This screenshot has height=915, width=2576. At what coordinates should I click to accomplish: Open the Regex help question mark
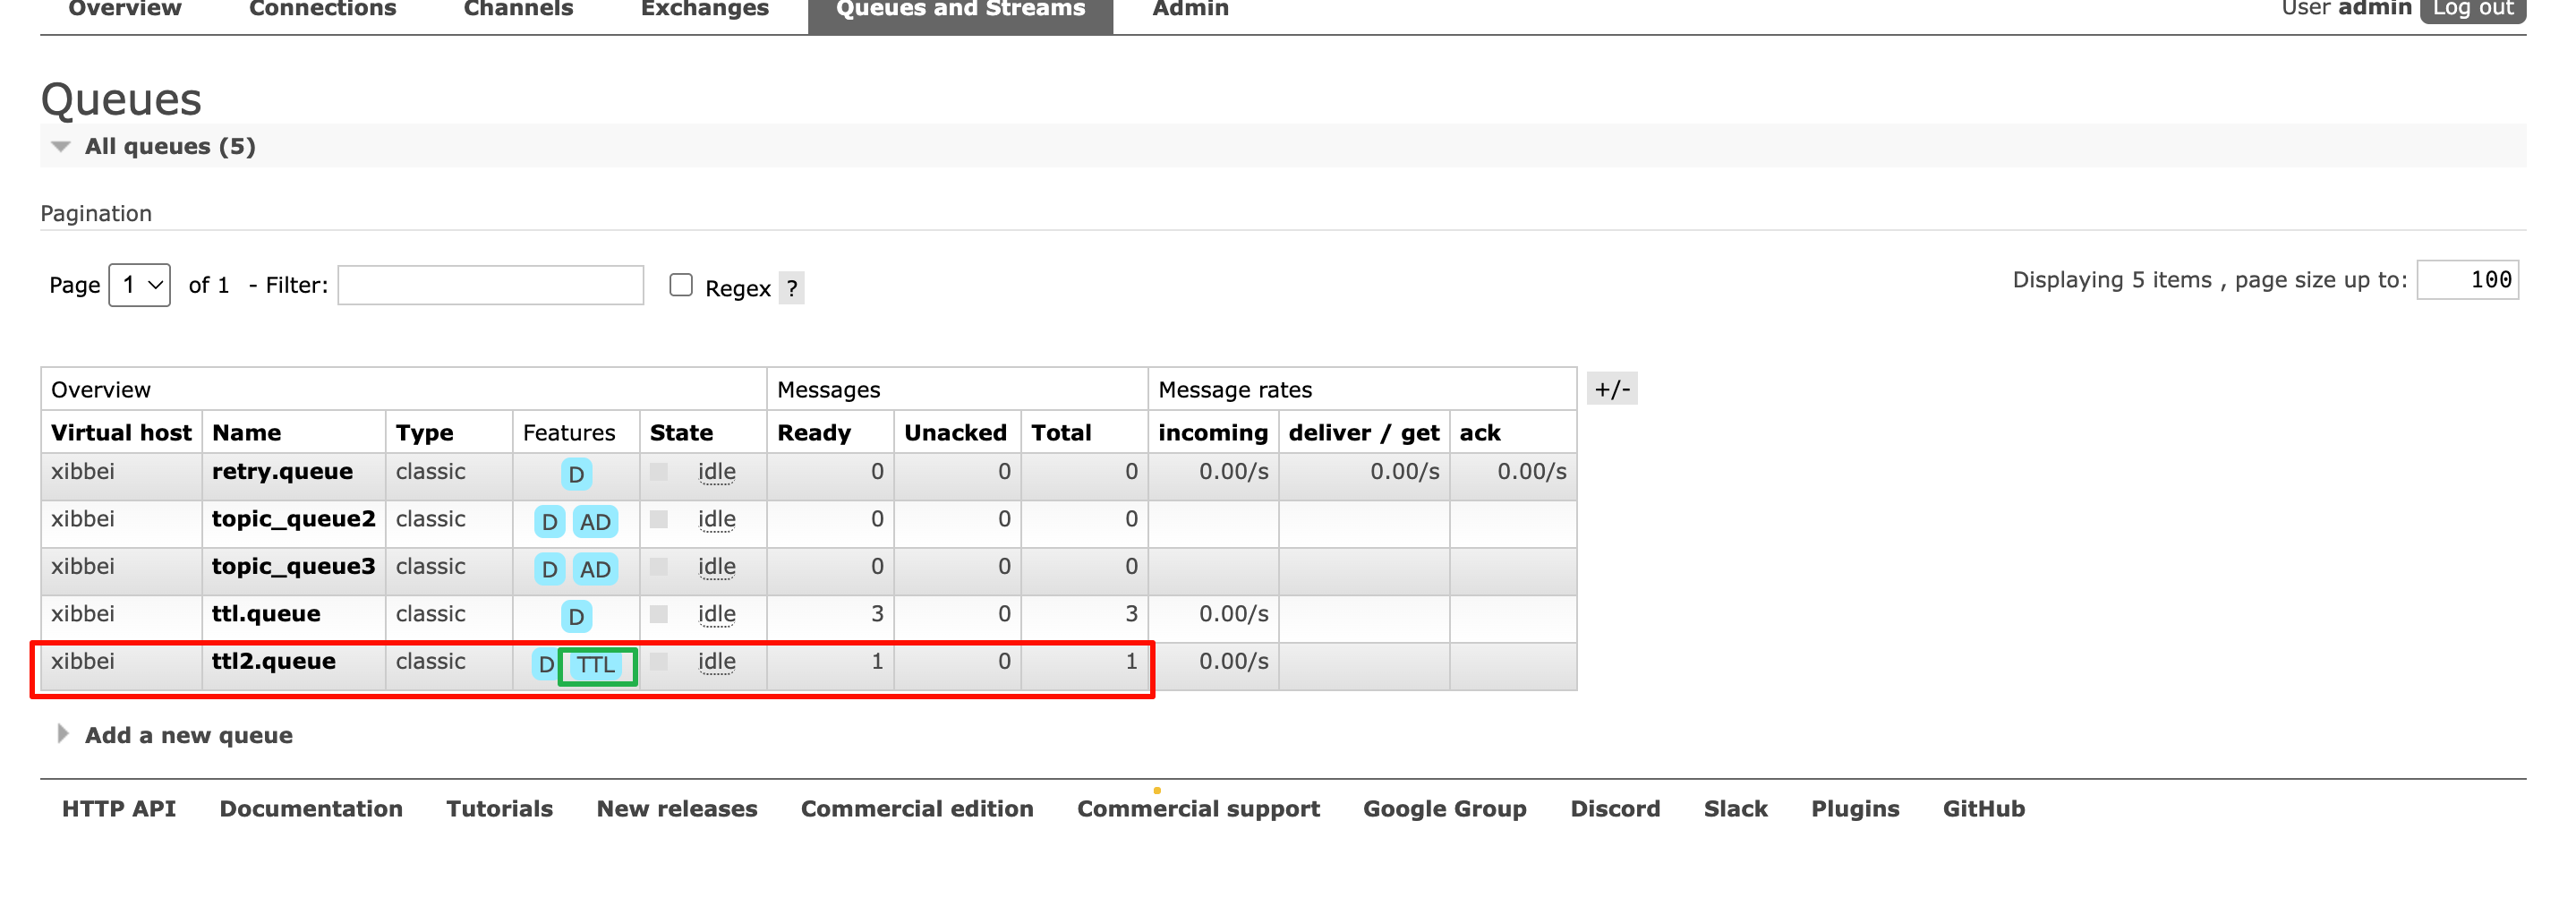(791, 288)
